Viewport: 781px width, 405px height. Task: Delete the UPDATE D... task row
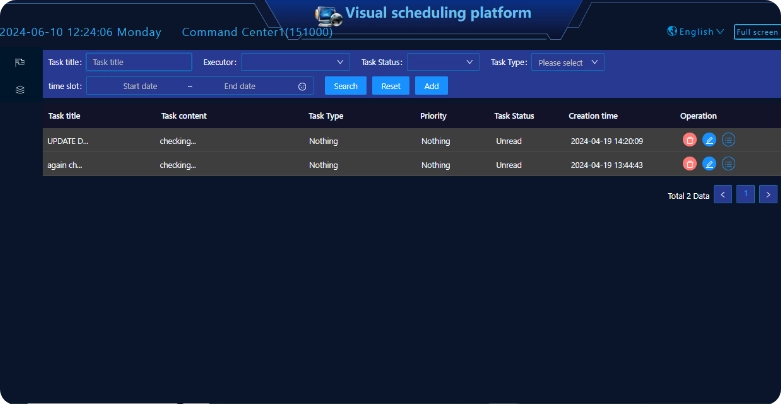[690, 140]
